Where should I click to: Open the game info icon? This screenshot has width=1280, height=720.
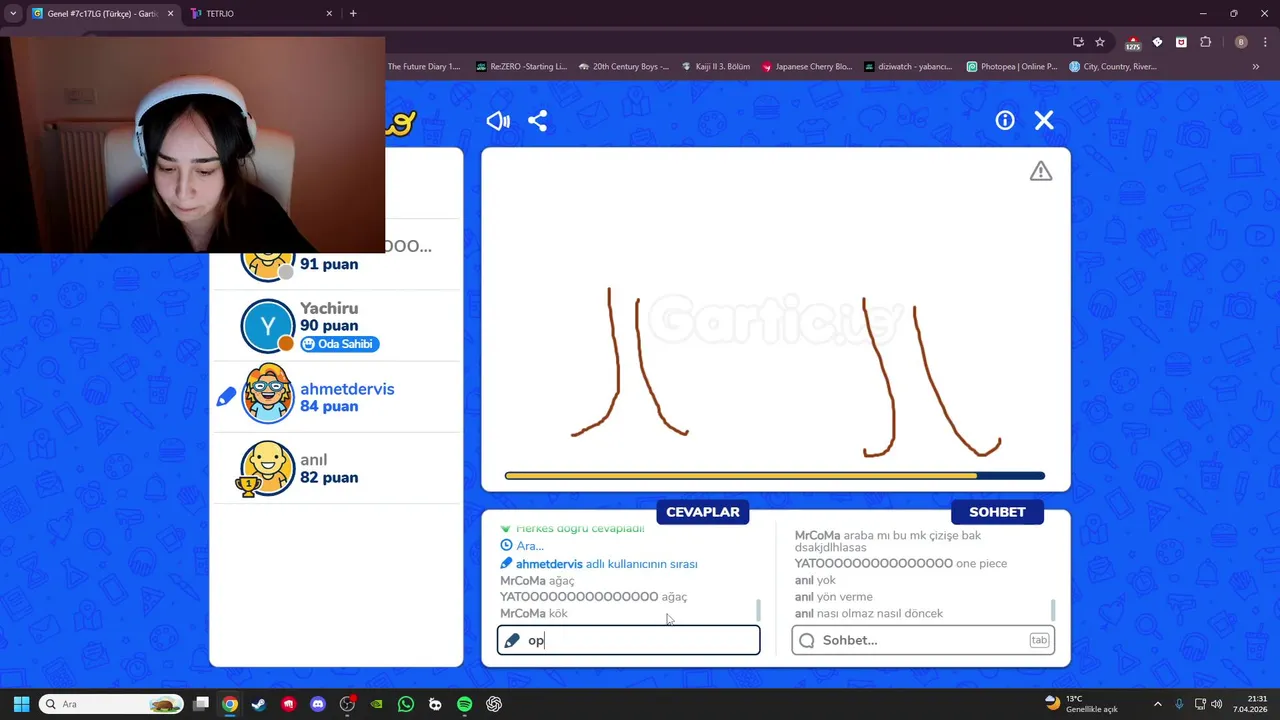[x=1005, y=121]
